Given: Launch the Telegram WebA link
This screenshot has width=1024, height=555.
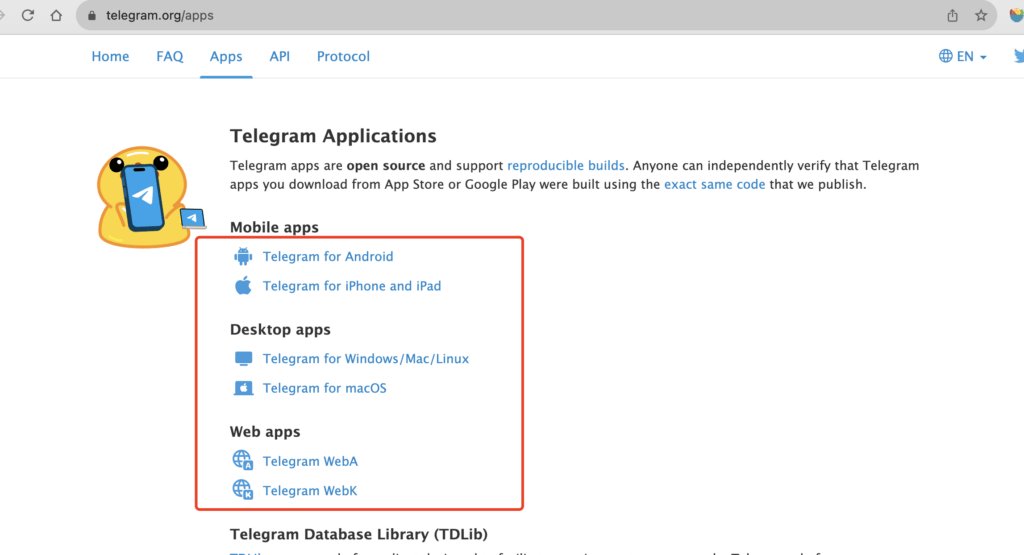Looking at the screenshot, I should click(x=310, y=461).
